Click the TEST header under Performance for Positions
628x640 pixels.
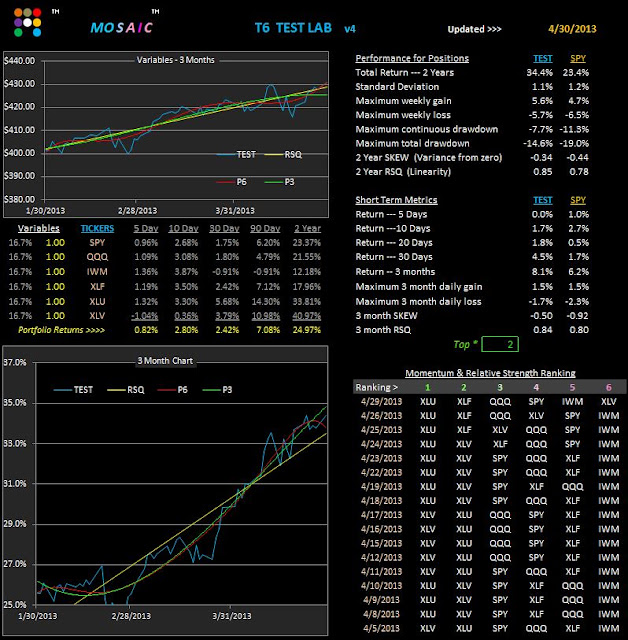543,58
